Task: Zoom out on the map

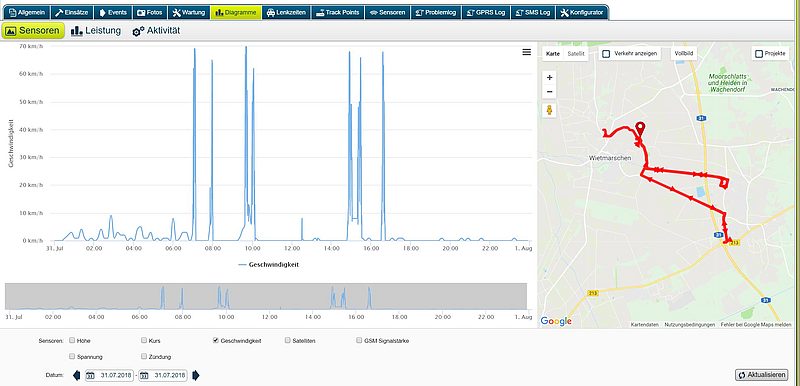Action: pyautogui.click(x=549, y=92)
